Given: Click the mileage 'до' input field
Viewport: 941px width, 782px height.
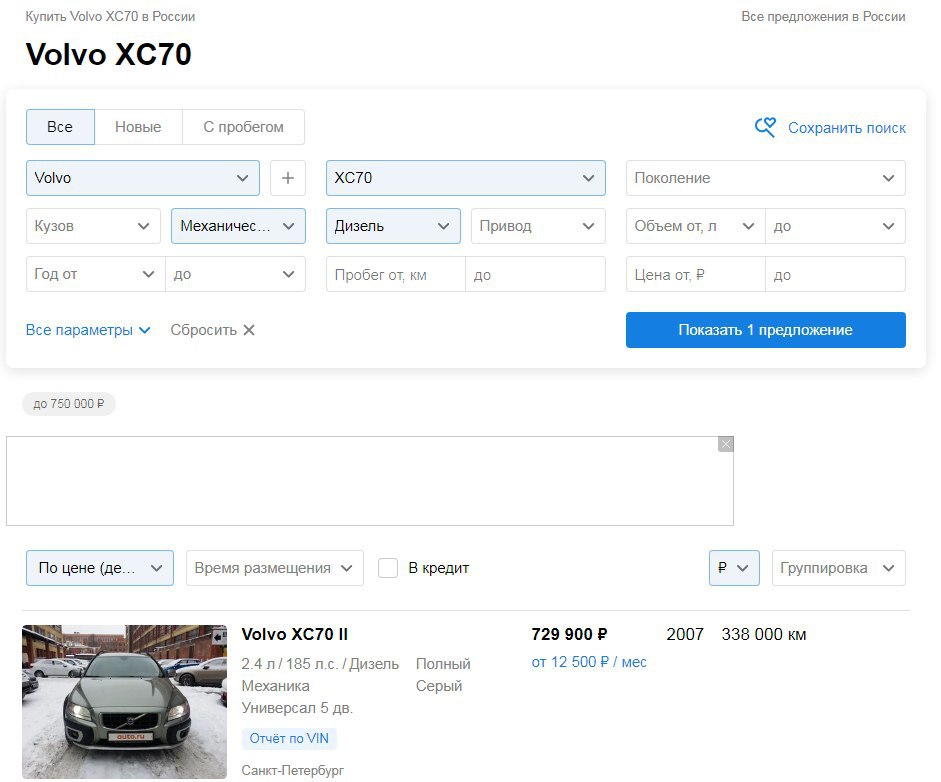Looking at the screenshot, I should point(535,274).
